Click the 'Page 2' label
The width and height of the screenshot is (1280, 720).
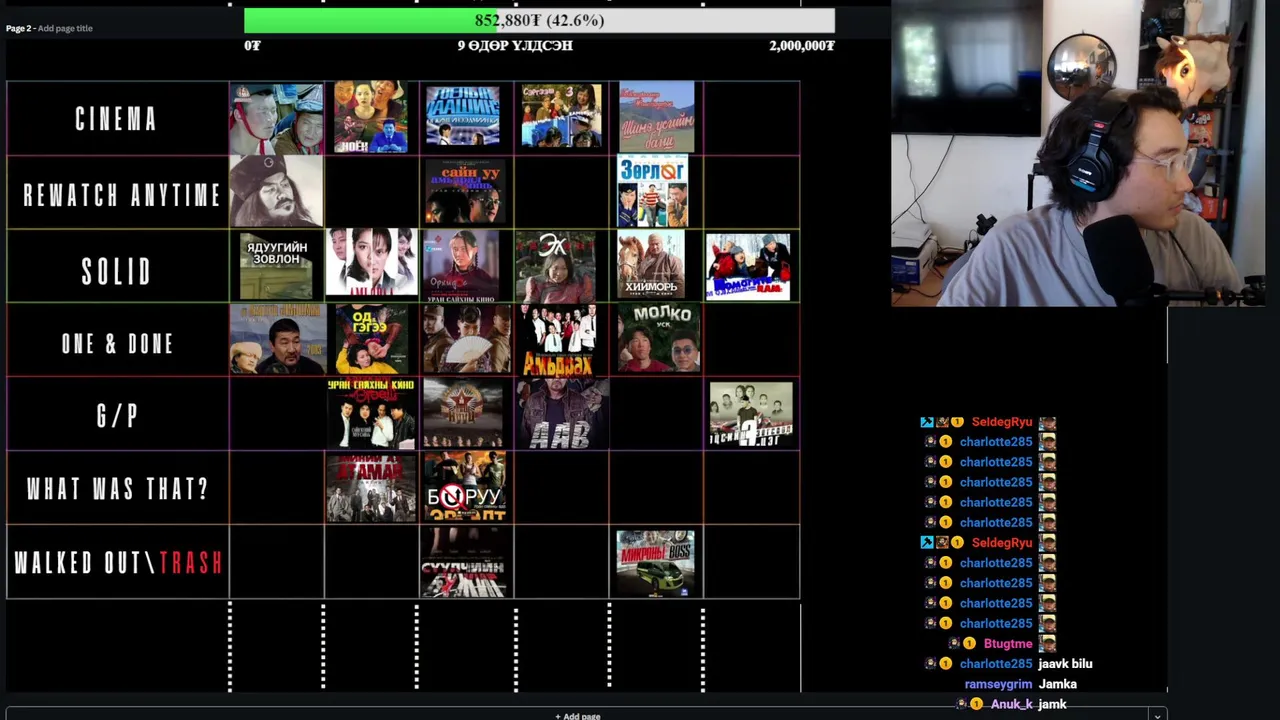click(19, 28)
